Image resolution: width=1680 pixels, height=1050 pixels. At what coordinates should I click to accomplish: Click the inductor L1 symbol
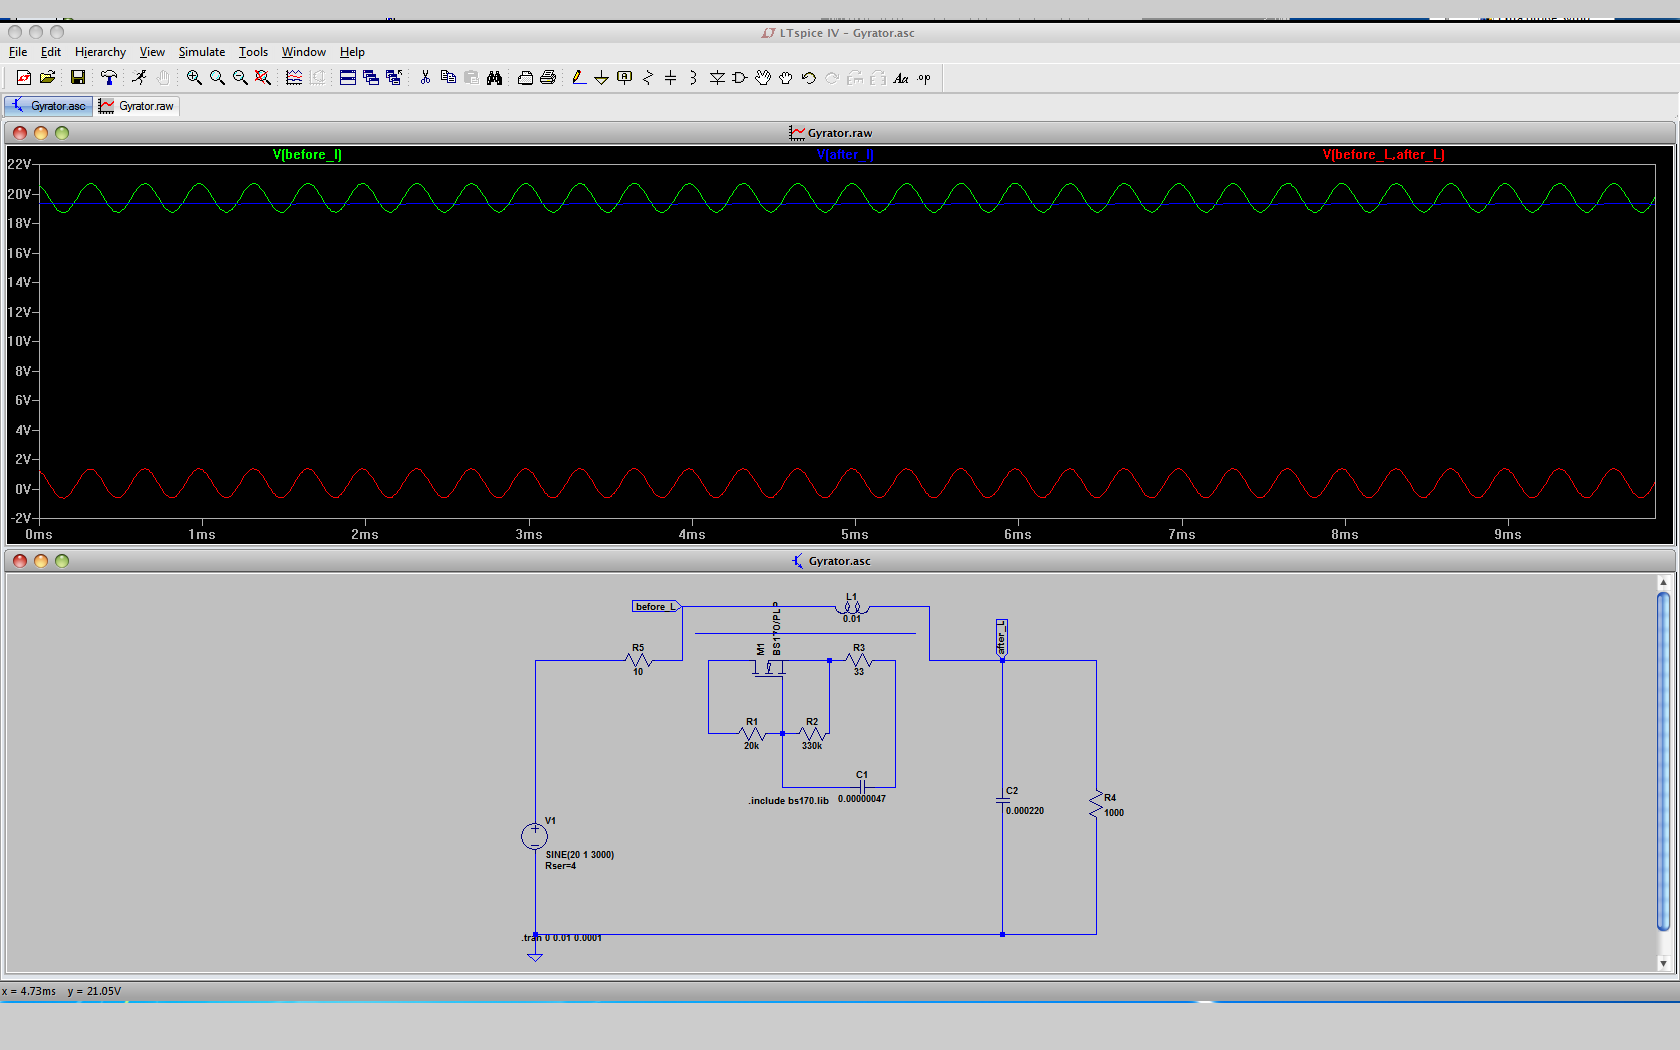tap(851, 607)
